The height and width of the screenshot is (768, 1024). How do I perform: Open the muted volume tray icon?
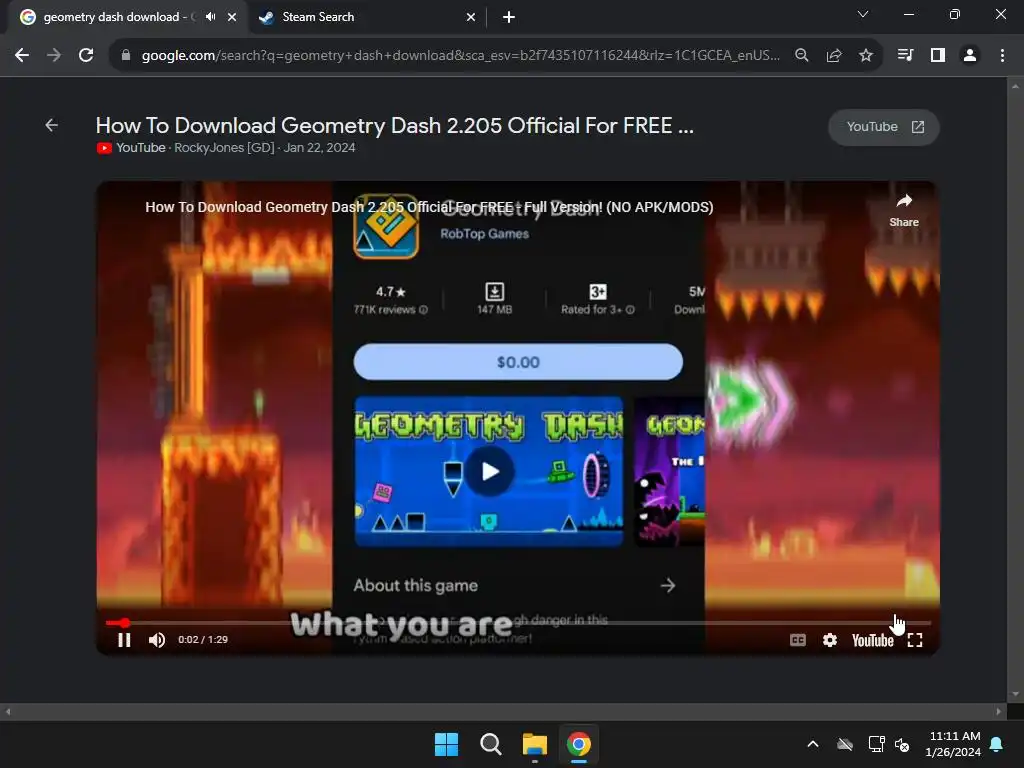click(x=903, y=744)
